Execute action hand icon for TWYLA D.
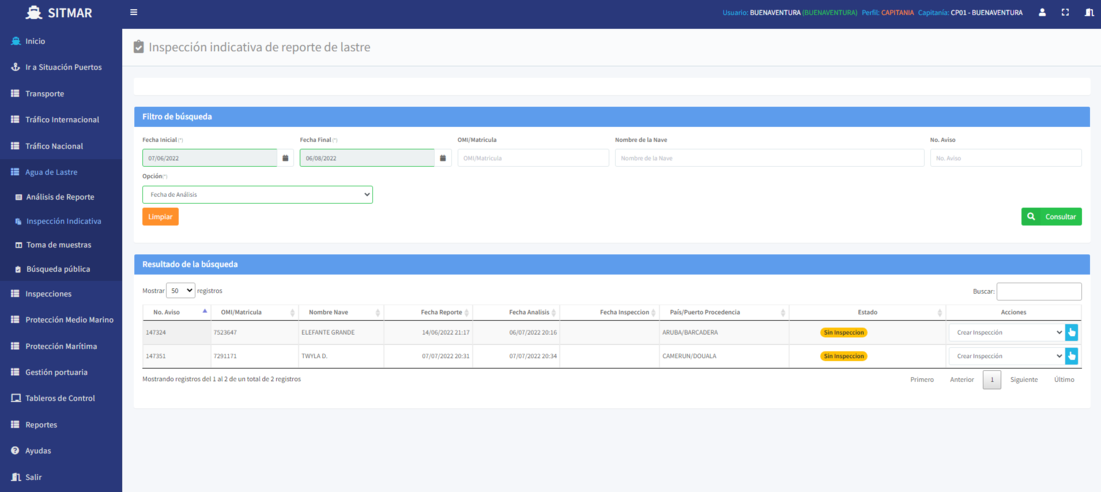This screenshot has height=492, width=1101. coord(1072,356)
